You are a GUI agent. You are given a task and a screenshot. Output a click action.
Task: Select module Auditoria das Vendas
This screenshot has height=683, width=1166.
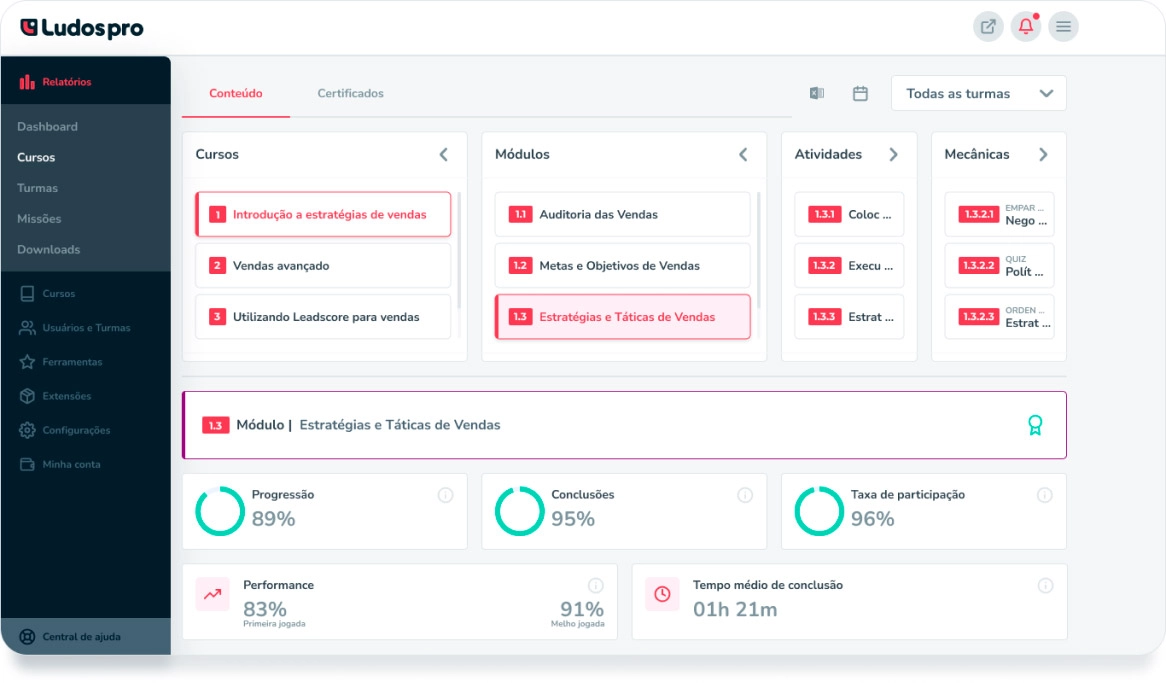(x=622, y=215)
